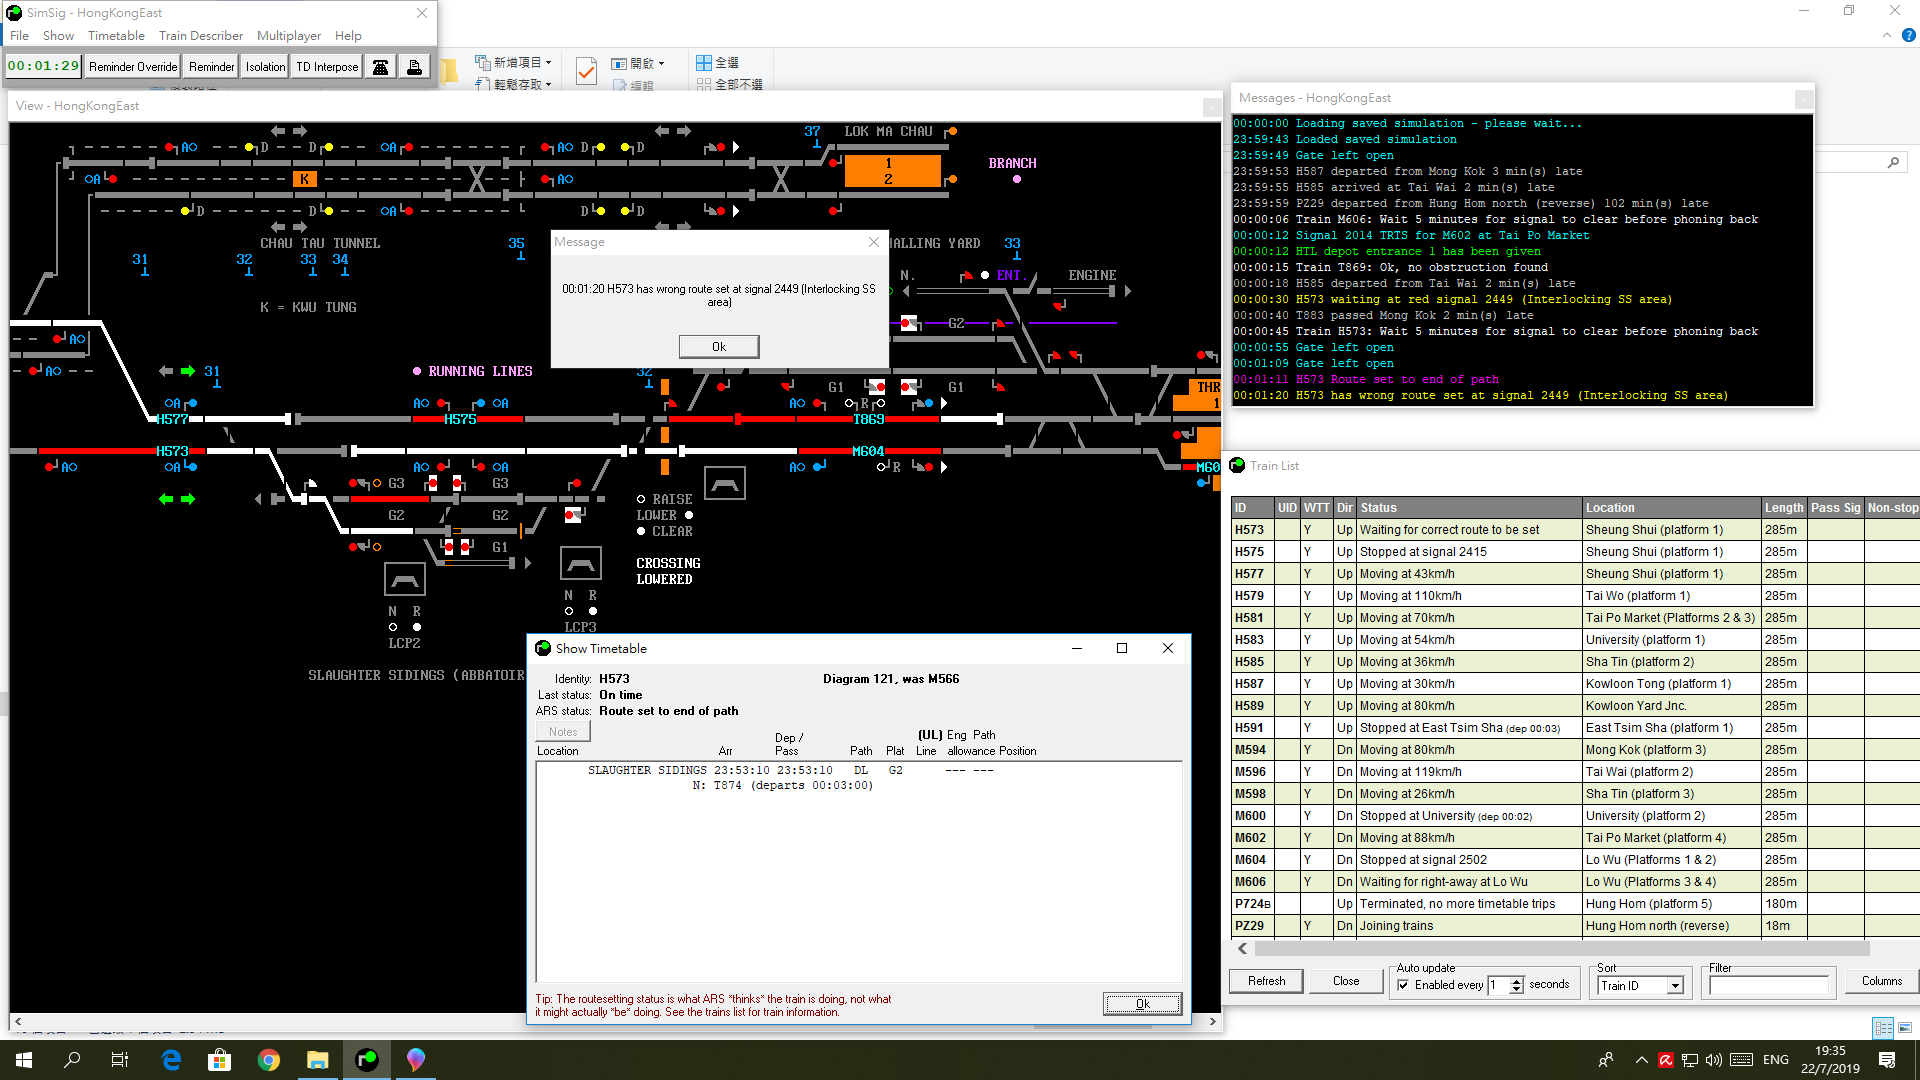Viewport: 1920px width, 1080px height.
Task: Open Windows Start menu
Action: [24, 1060]
